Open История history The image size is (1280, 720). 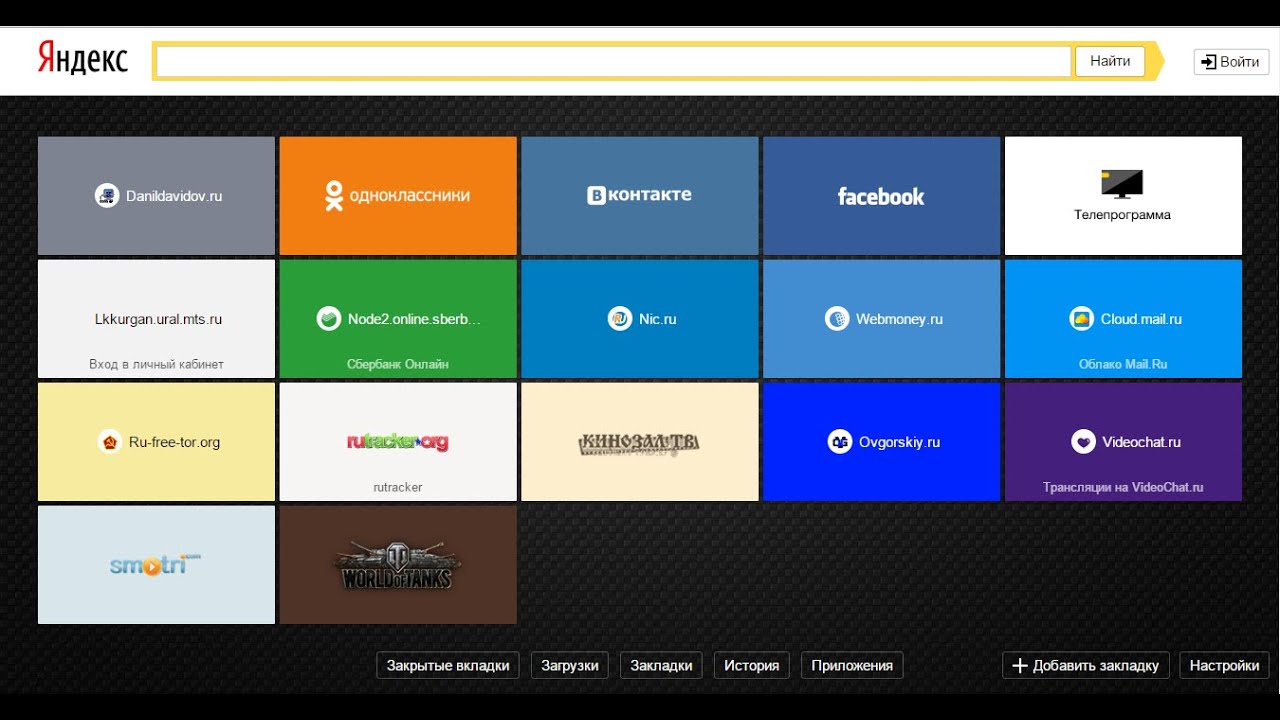click(x=752, y=666)
